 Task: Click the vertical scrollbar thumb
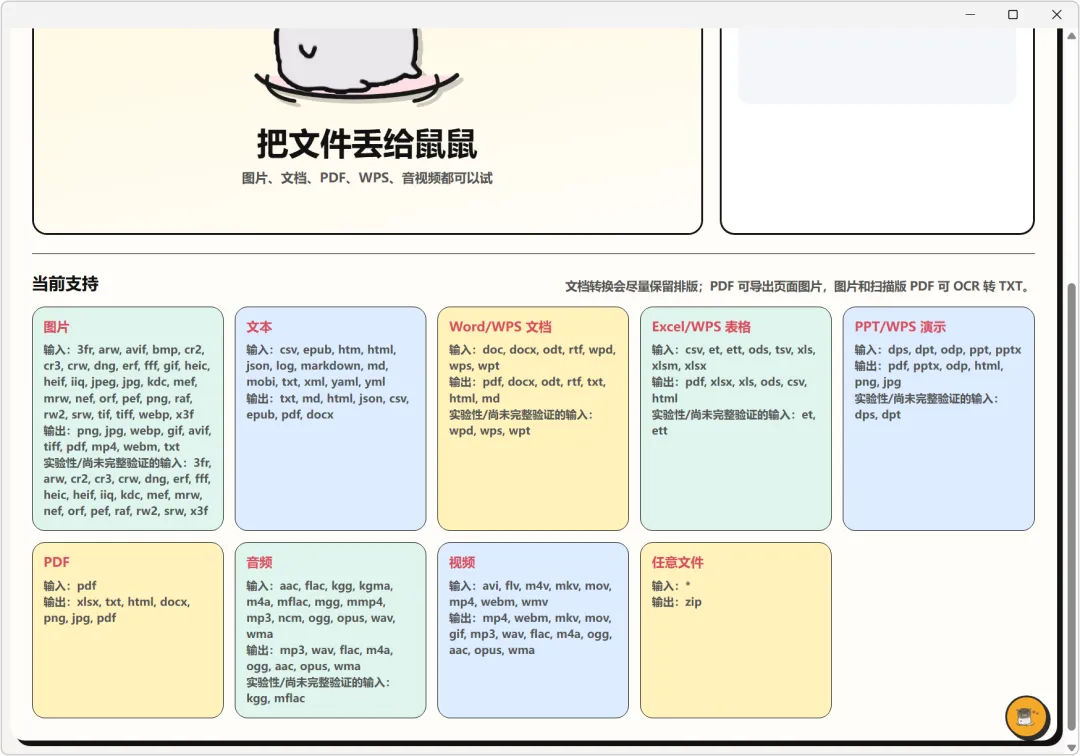tap(1071, 508)
